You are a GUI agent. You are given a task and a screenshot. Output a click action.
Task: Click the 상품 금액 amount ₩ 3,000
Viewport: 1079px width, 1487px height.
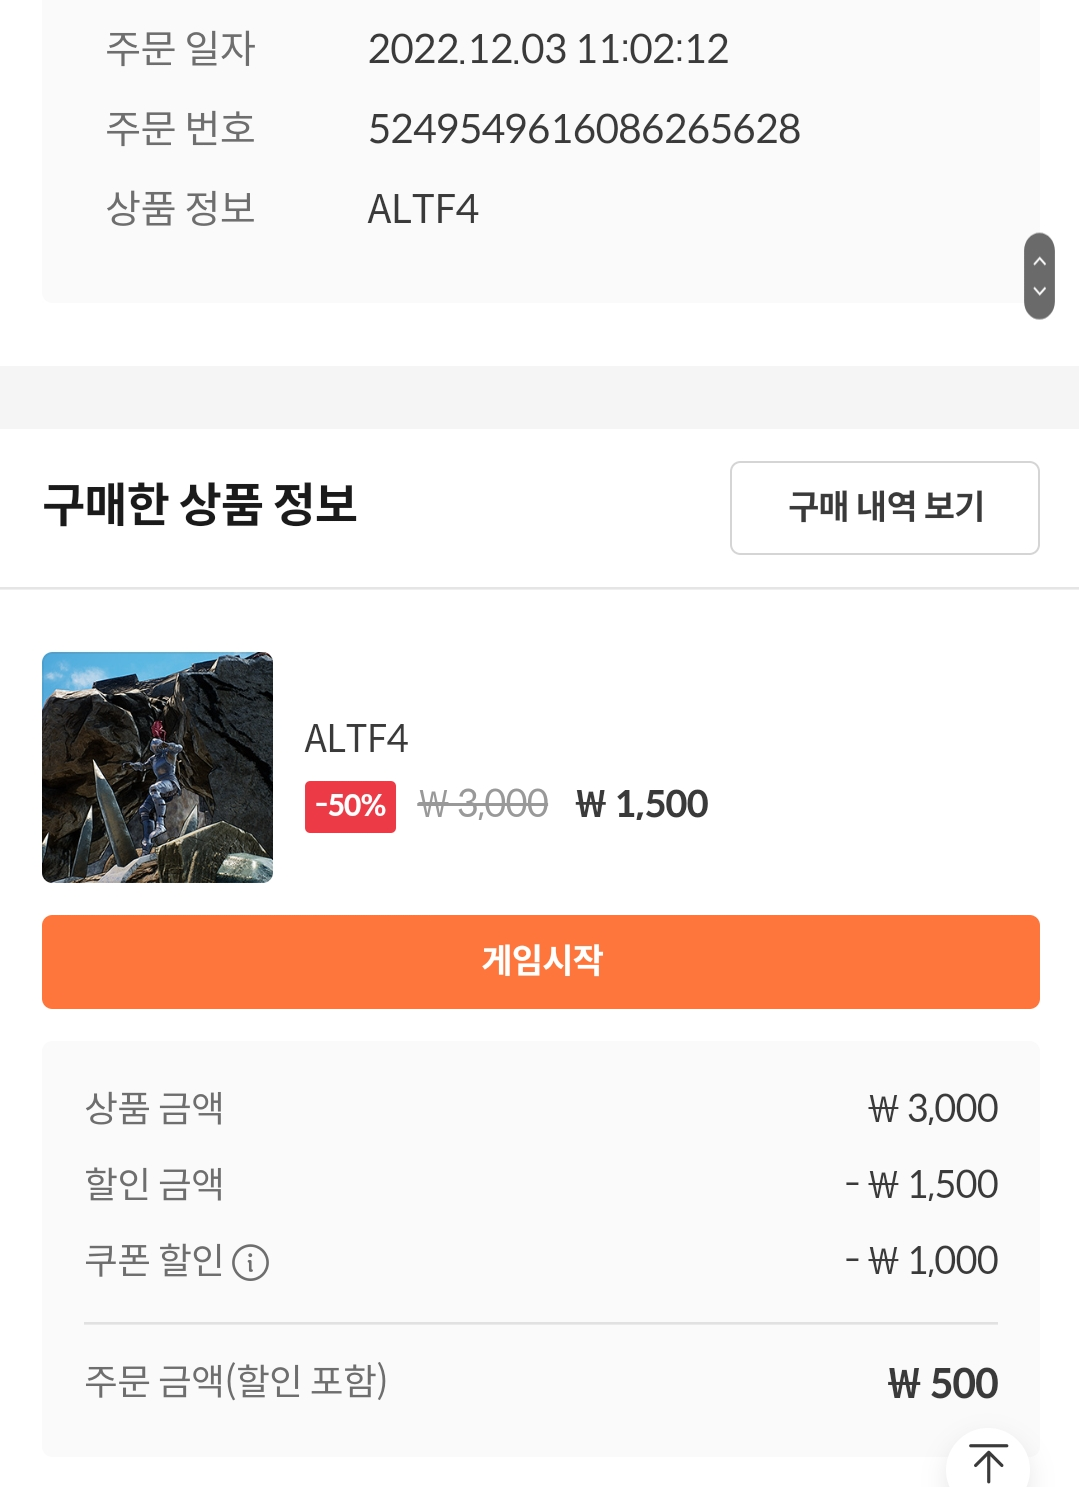933,1108
